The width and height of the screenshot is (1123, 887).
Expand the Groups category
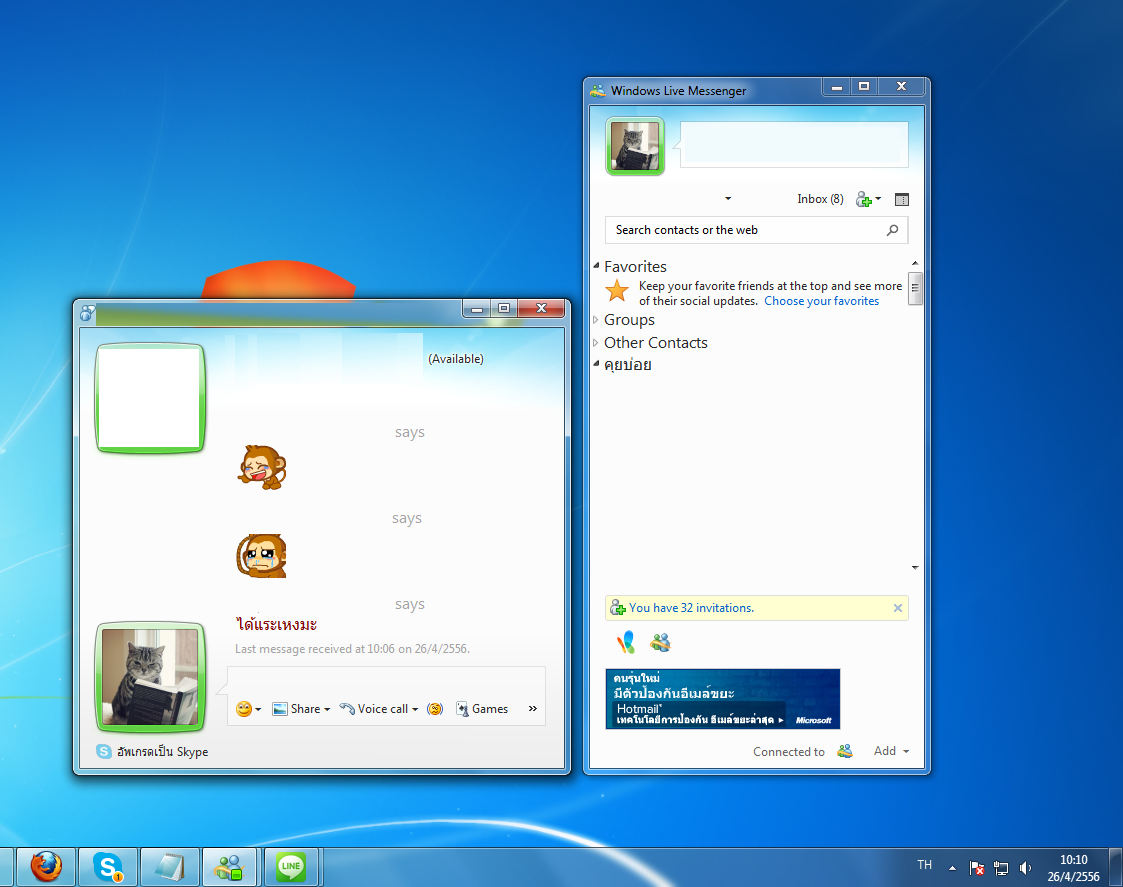[595, 320]
